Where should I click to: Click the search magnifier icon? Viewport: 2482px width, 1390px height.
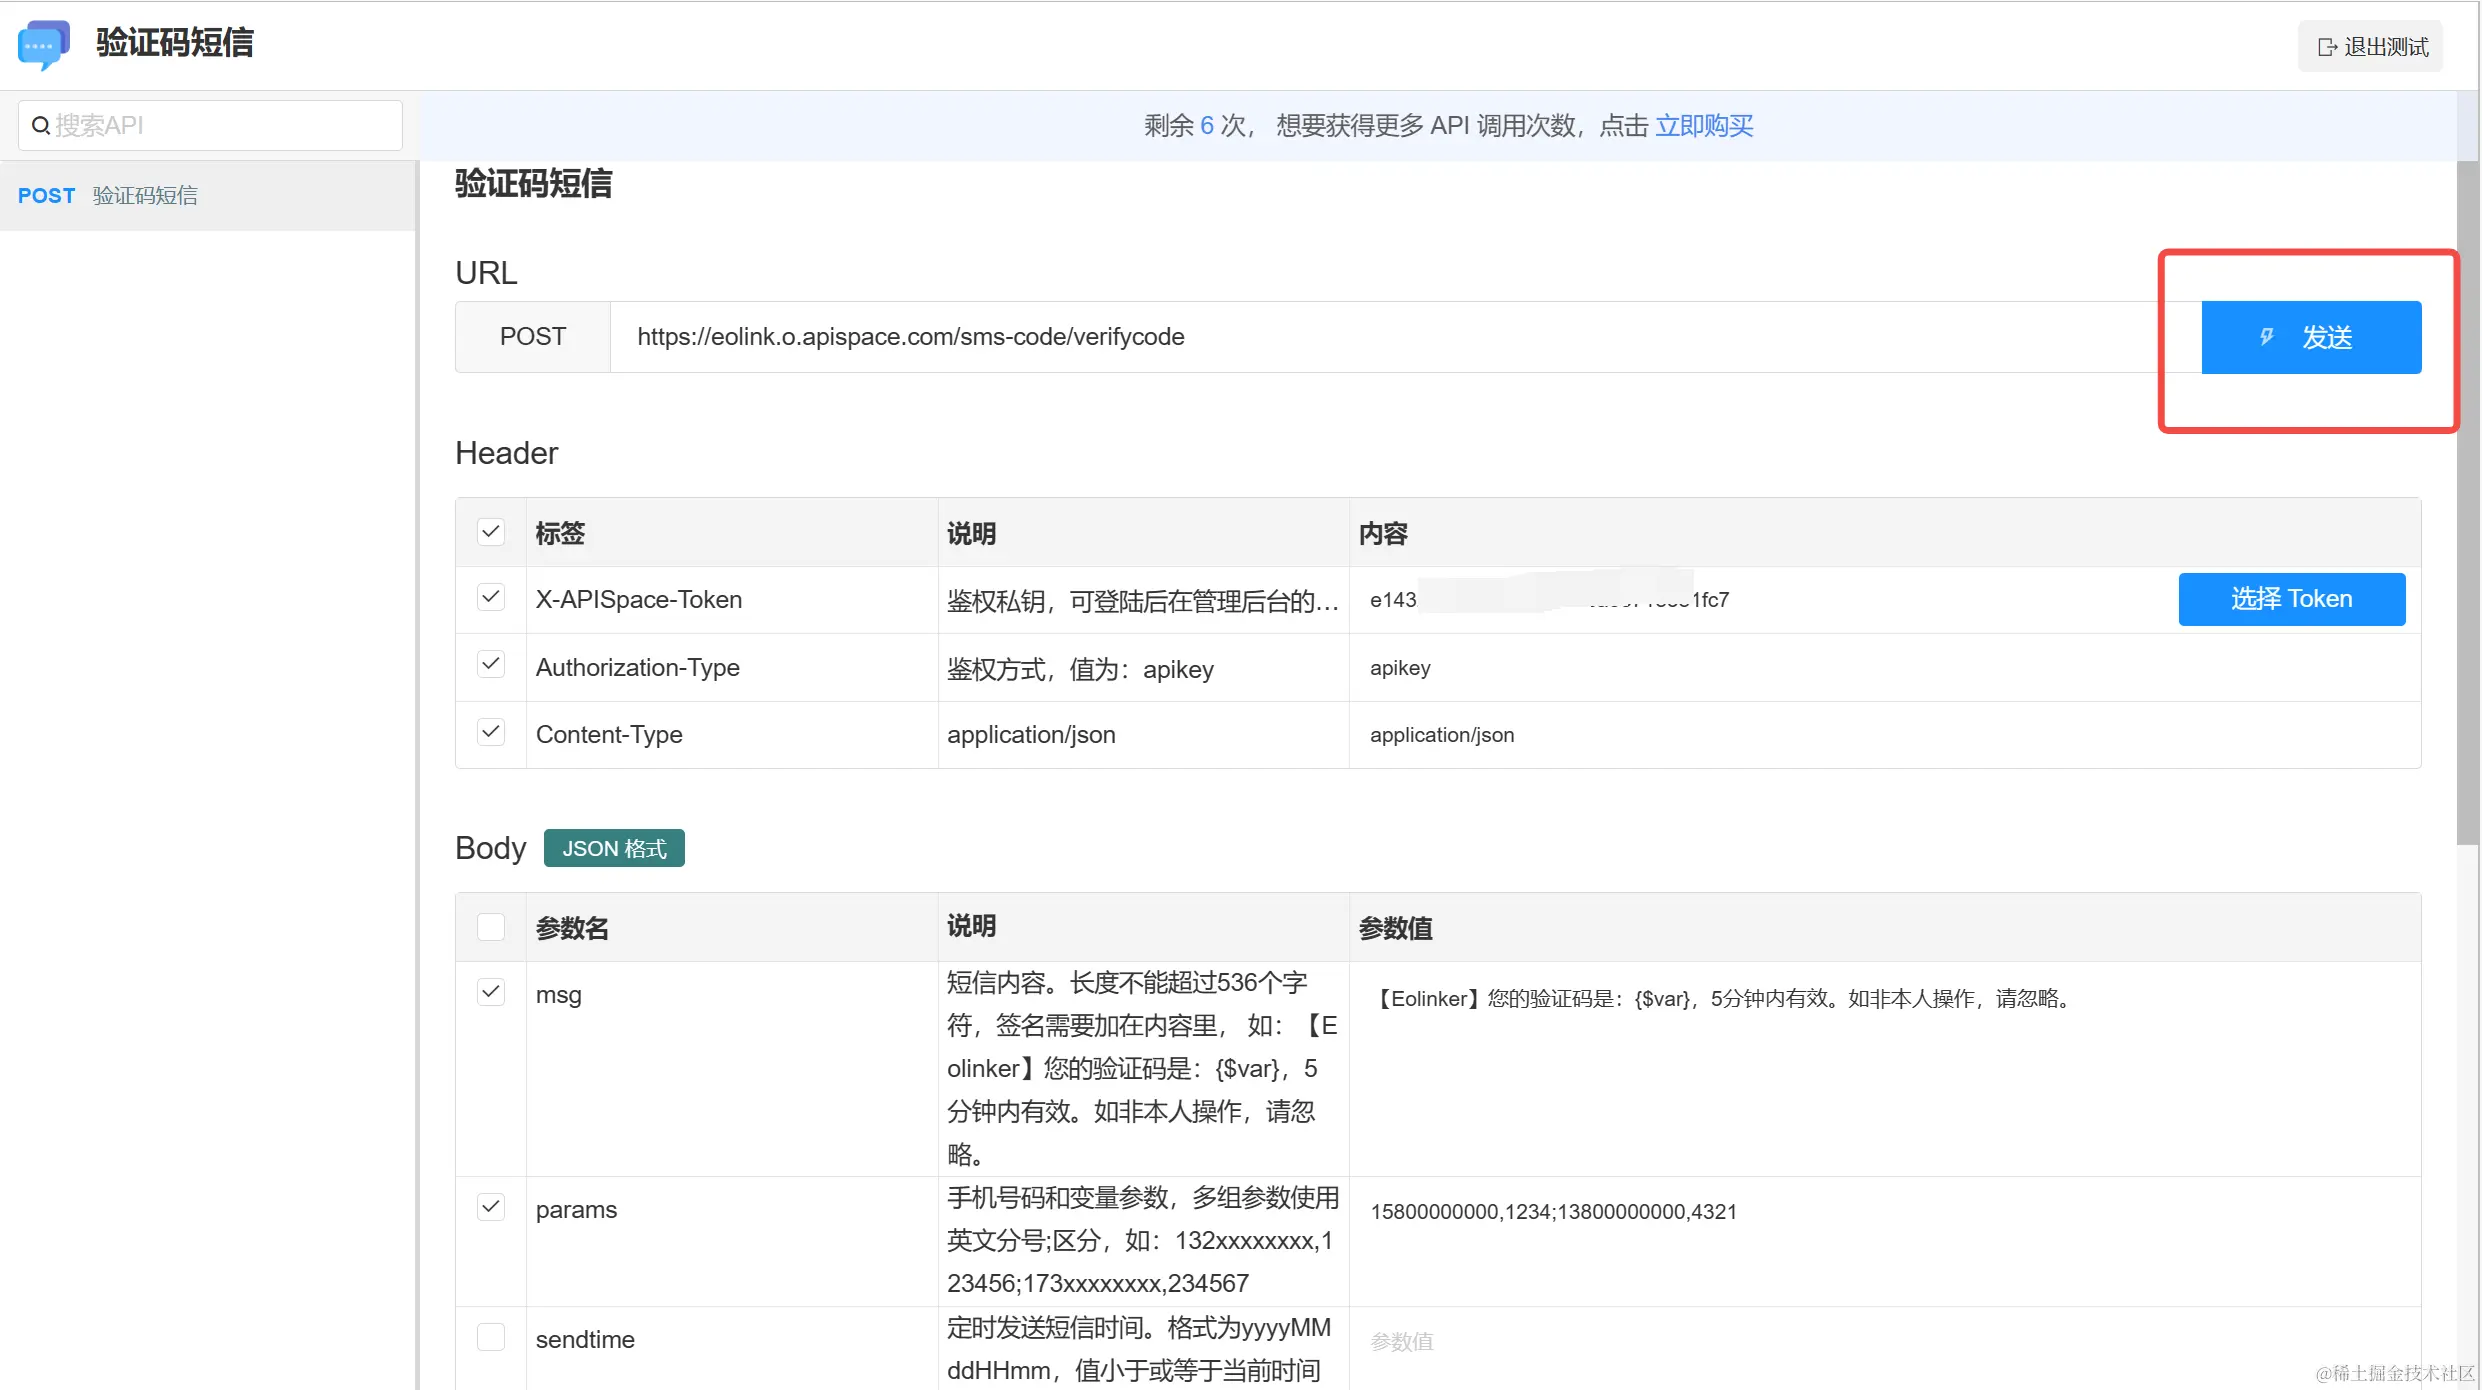click(41, 126)
